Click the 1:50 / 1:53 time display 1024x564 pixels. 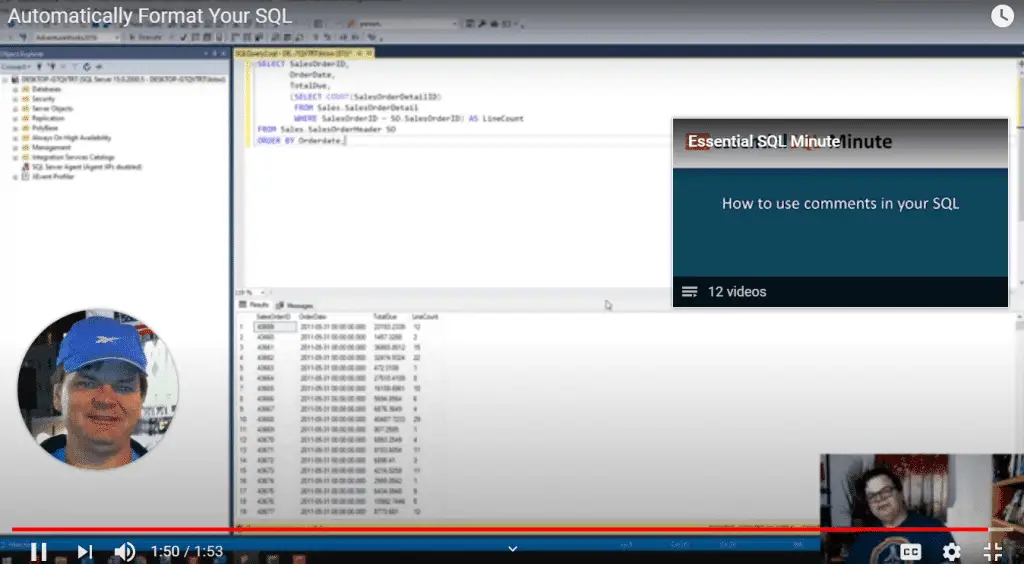click(187, 552)
